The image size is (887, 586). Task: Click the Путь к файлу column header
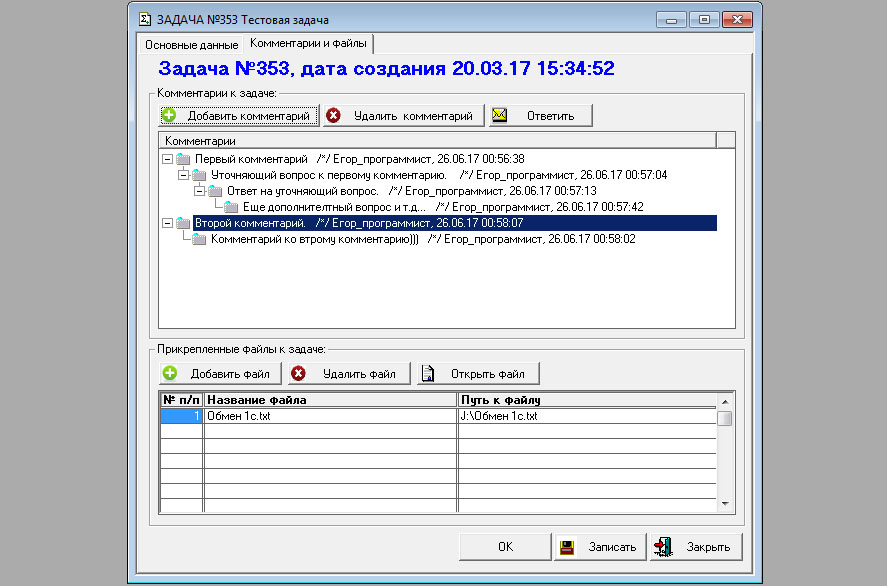pos(586,400)
